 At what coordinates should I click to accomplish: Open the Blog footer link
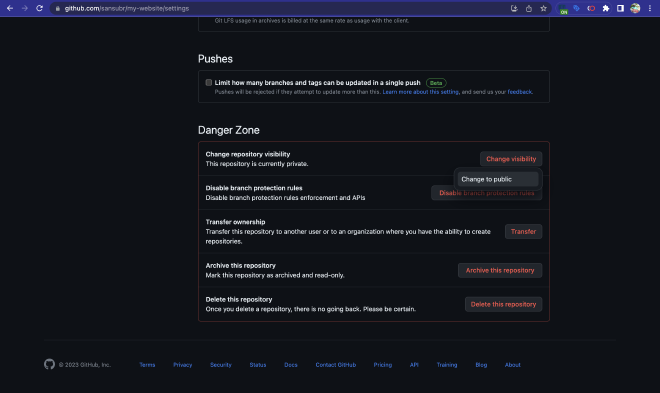481,365
